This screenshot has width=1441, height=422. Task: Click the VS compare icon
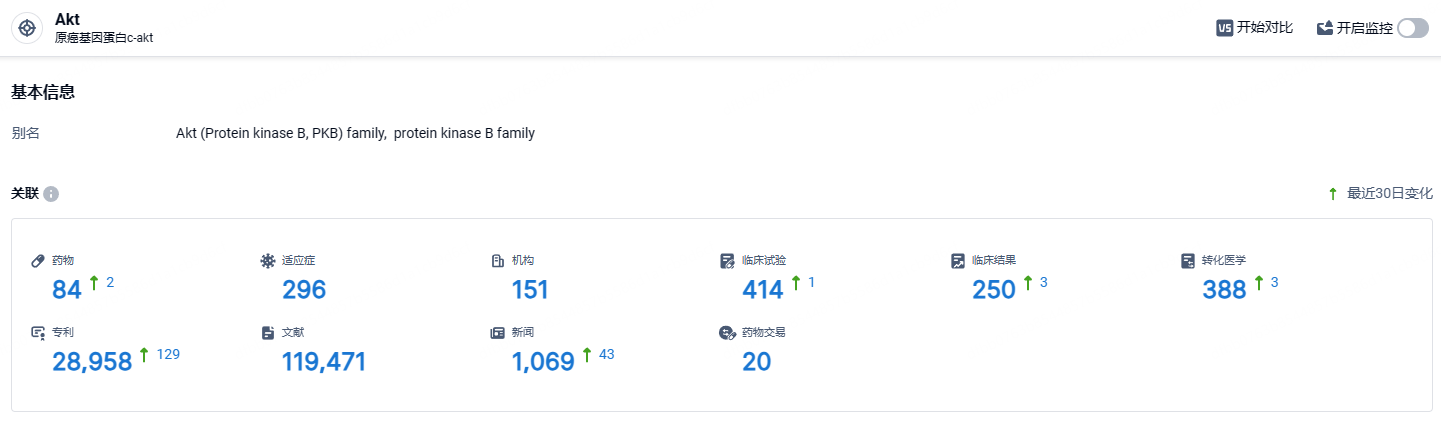click(x=1224, y=28)
